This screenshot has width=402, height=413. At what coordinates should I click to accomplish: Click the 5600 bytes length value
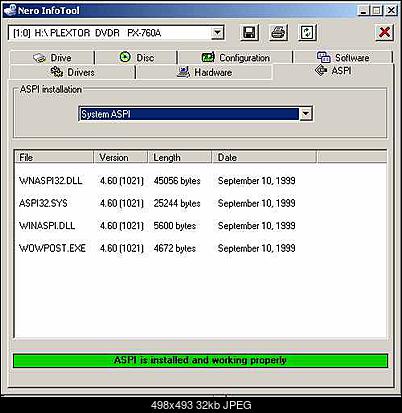(175, 226)
